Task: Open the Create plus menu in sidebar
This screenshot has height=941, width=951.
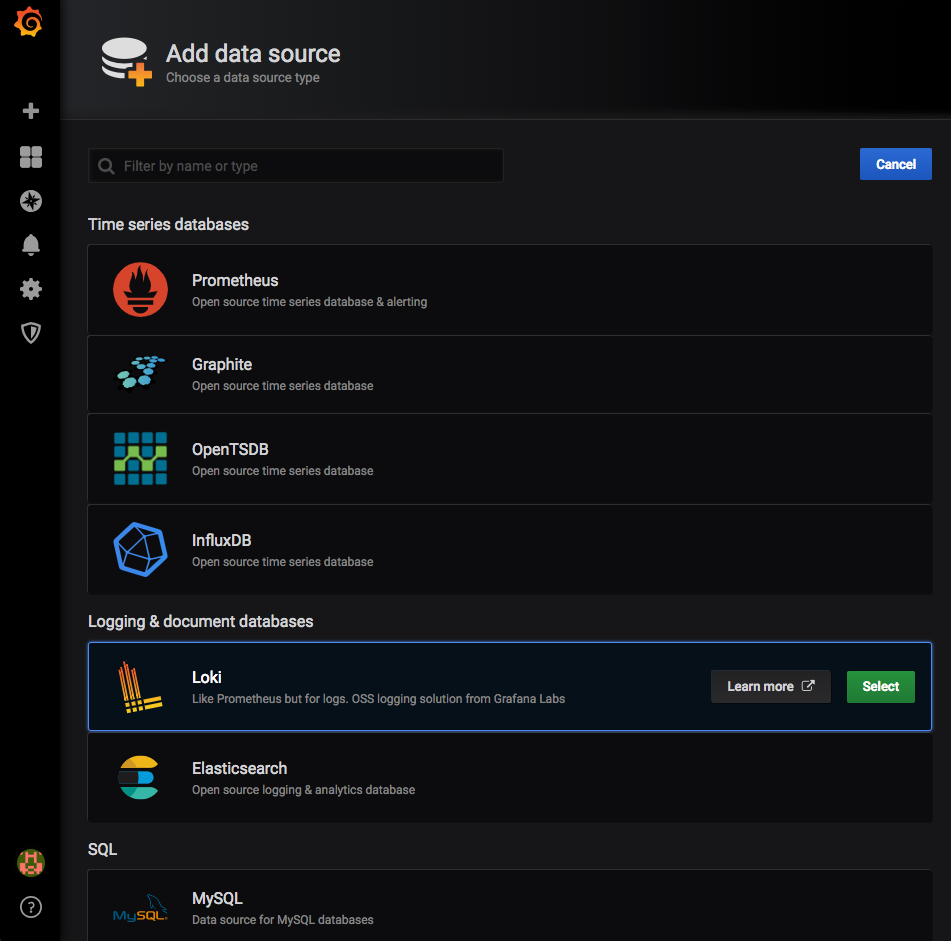Action: 30,111
